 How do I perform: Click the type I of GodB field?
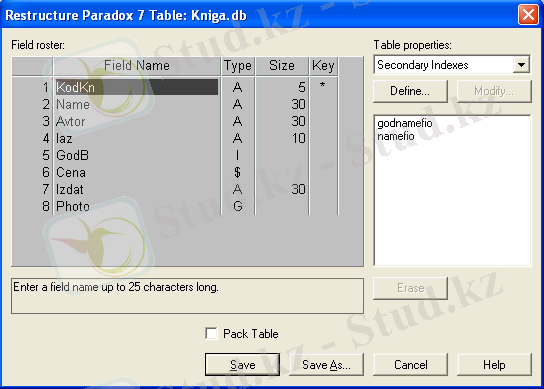coord(237,155)
